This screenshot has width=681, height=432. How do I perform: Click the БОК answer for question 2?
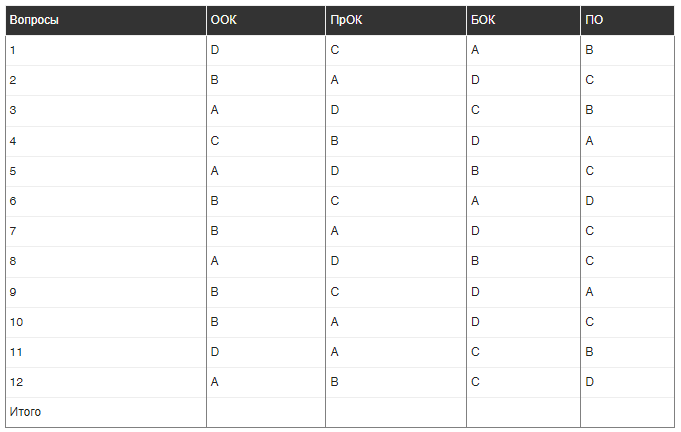point(475,80)
